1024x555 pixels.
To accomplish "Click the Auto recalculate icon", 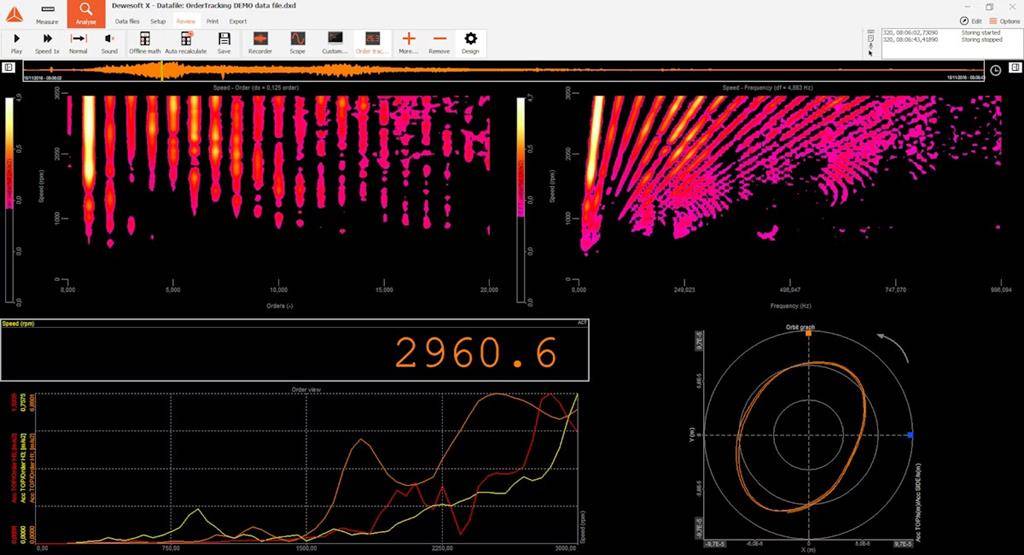I will tap(185, 42).
